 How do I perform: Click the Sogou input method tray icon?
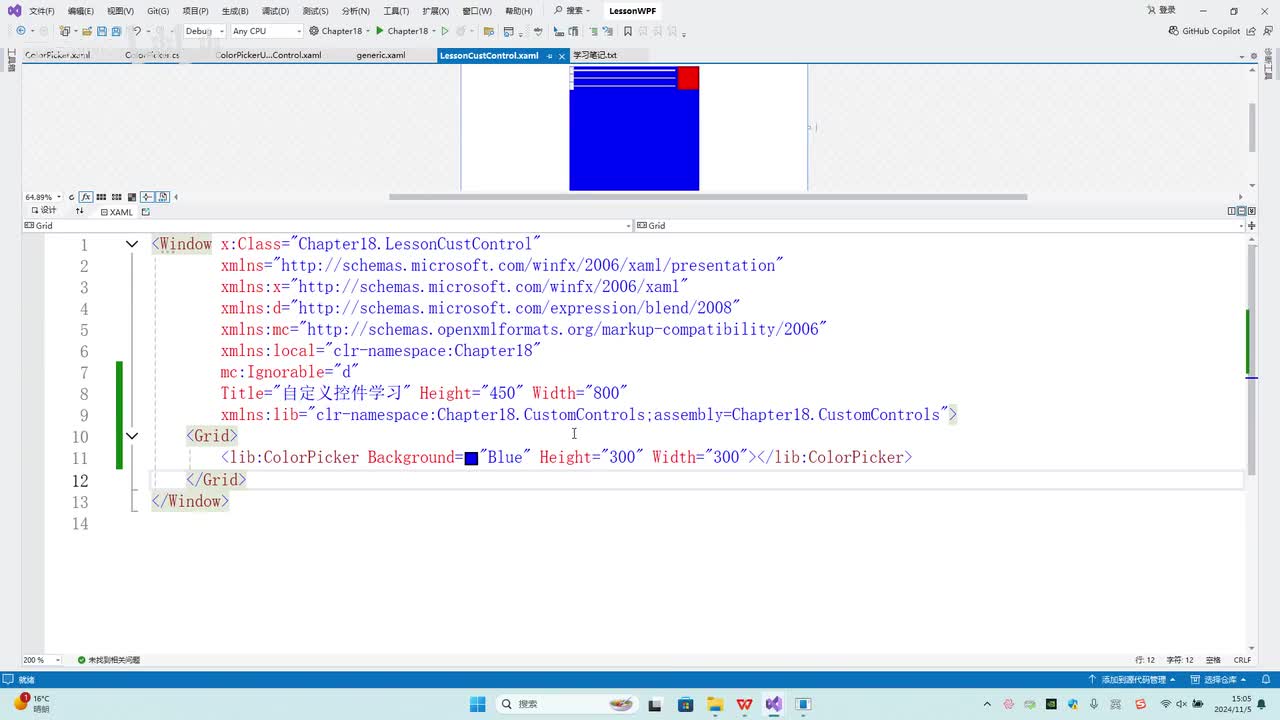1140,704
